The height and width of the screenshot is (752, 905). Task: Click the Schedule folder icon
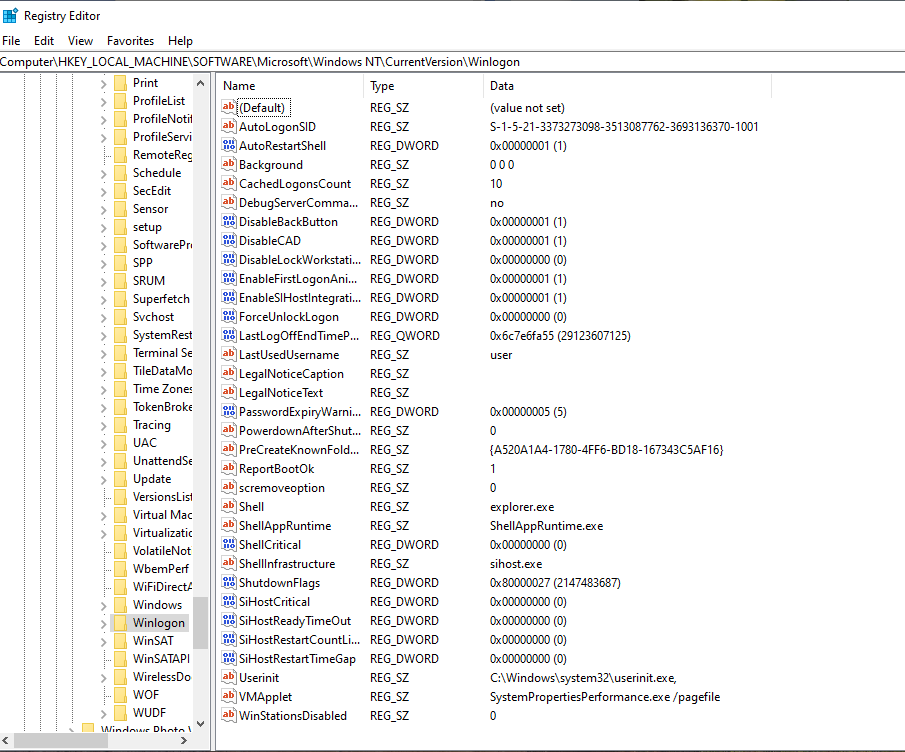tap(121, 173)
